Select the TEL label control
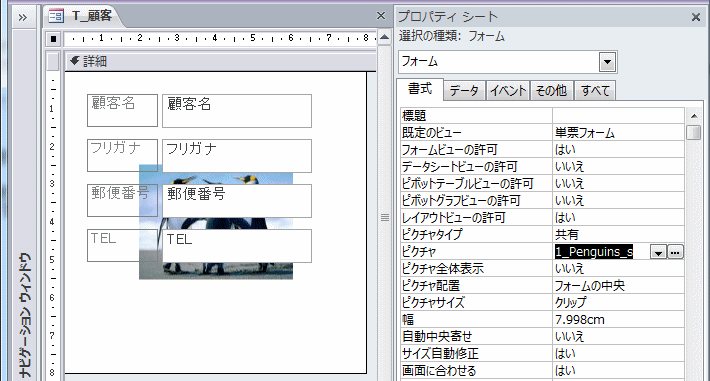Screen dimensions: 710x381 [122, 245]
